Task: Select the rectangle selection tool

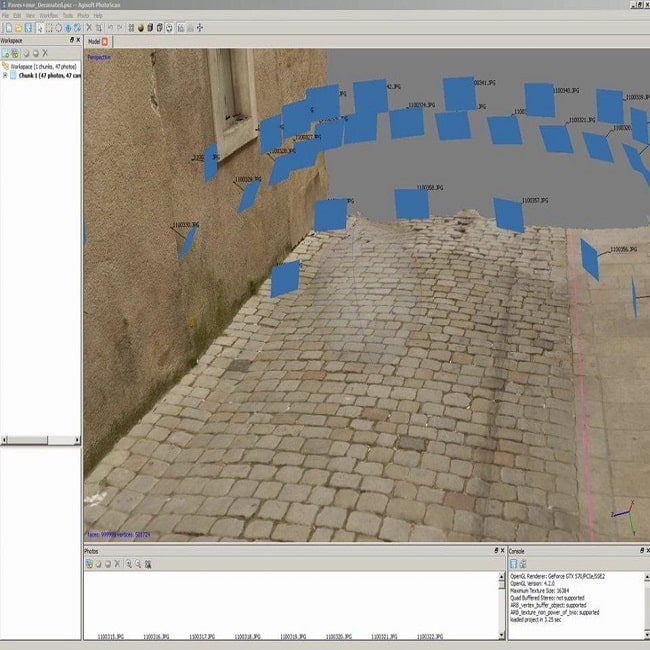Action: pos(49,27)
